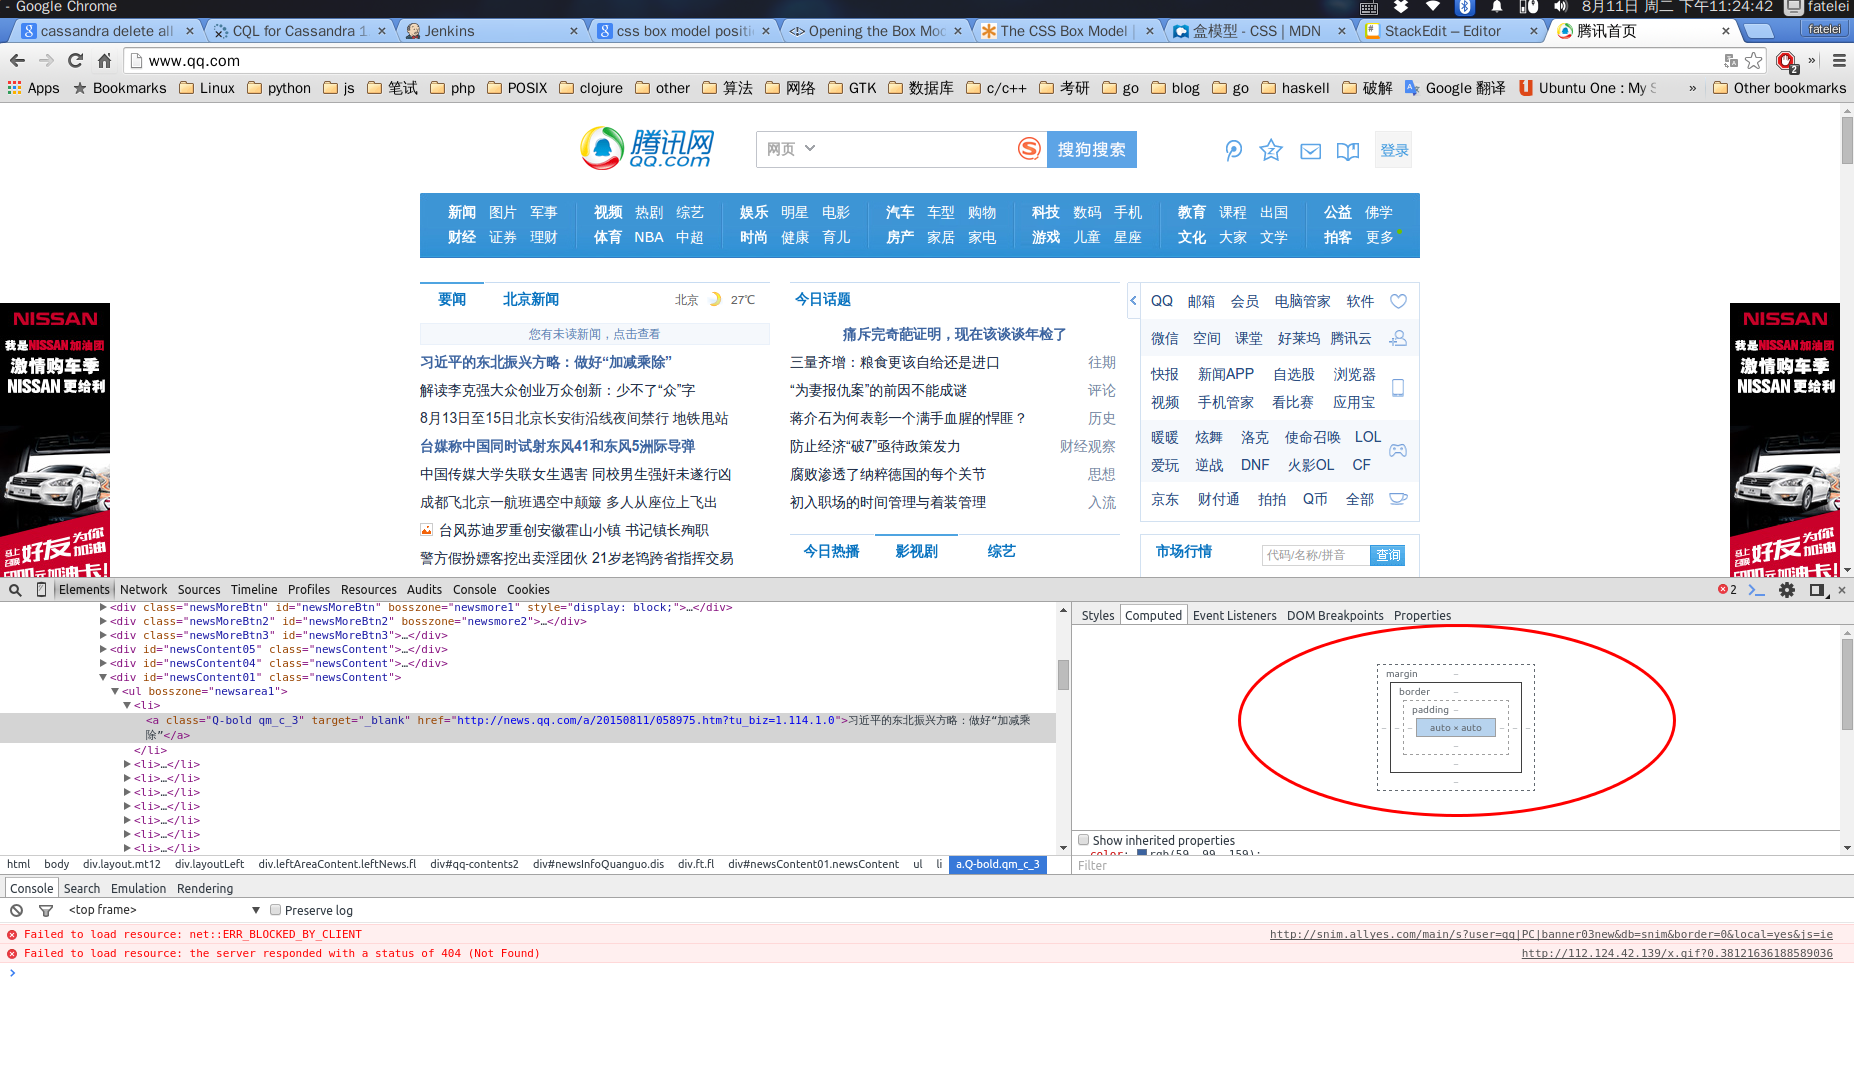The height and width of the screenshot is (1073, 1854).
Task: Open the mail envelope icon on QQ header
Action: click(1310, 151)
